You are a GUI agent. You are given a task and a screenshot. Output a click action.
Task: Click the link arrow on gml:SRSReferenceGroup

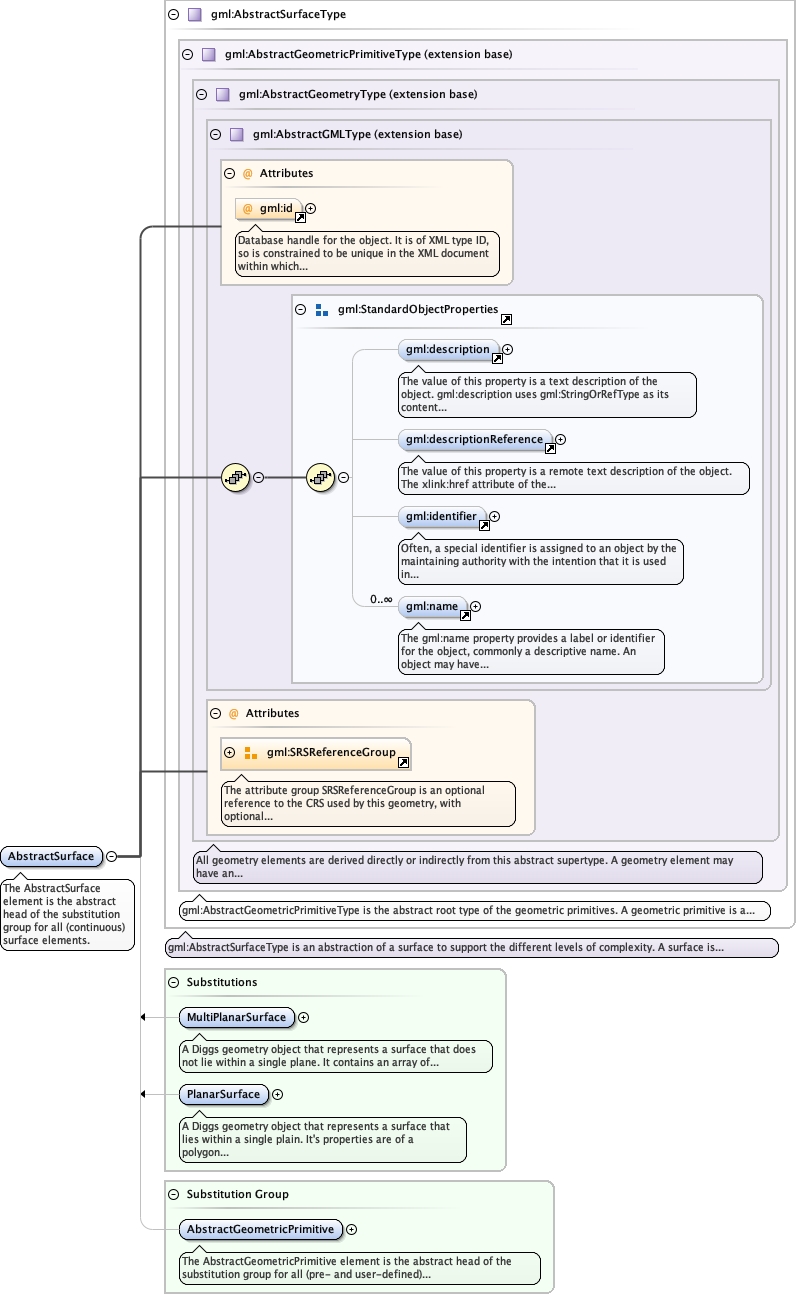[x=403, y=762]
